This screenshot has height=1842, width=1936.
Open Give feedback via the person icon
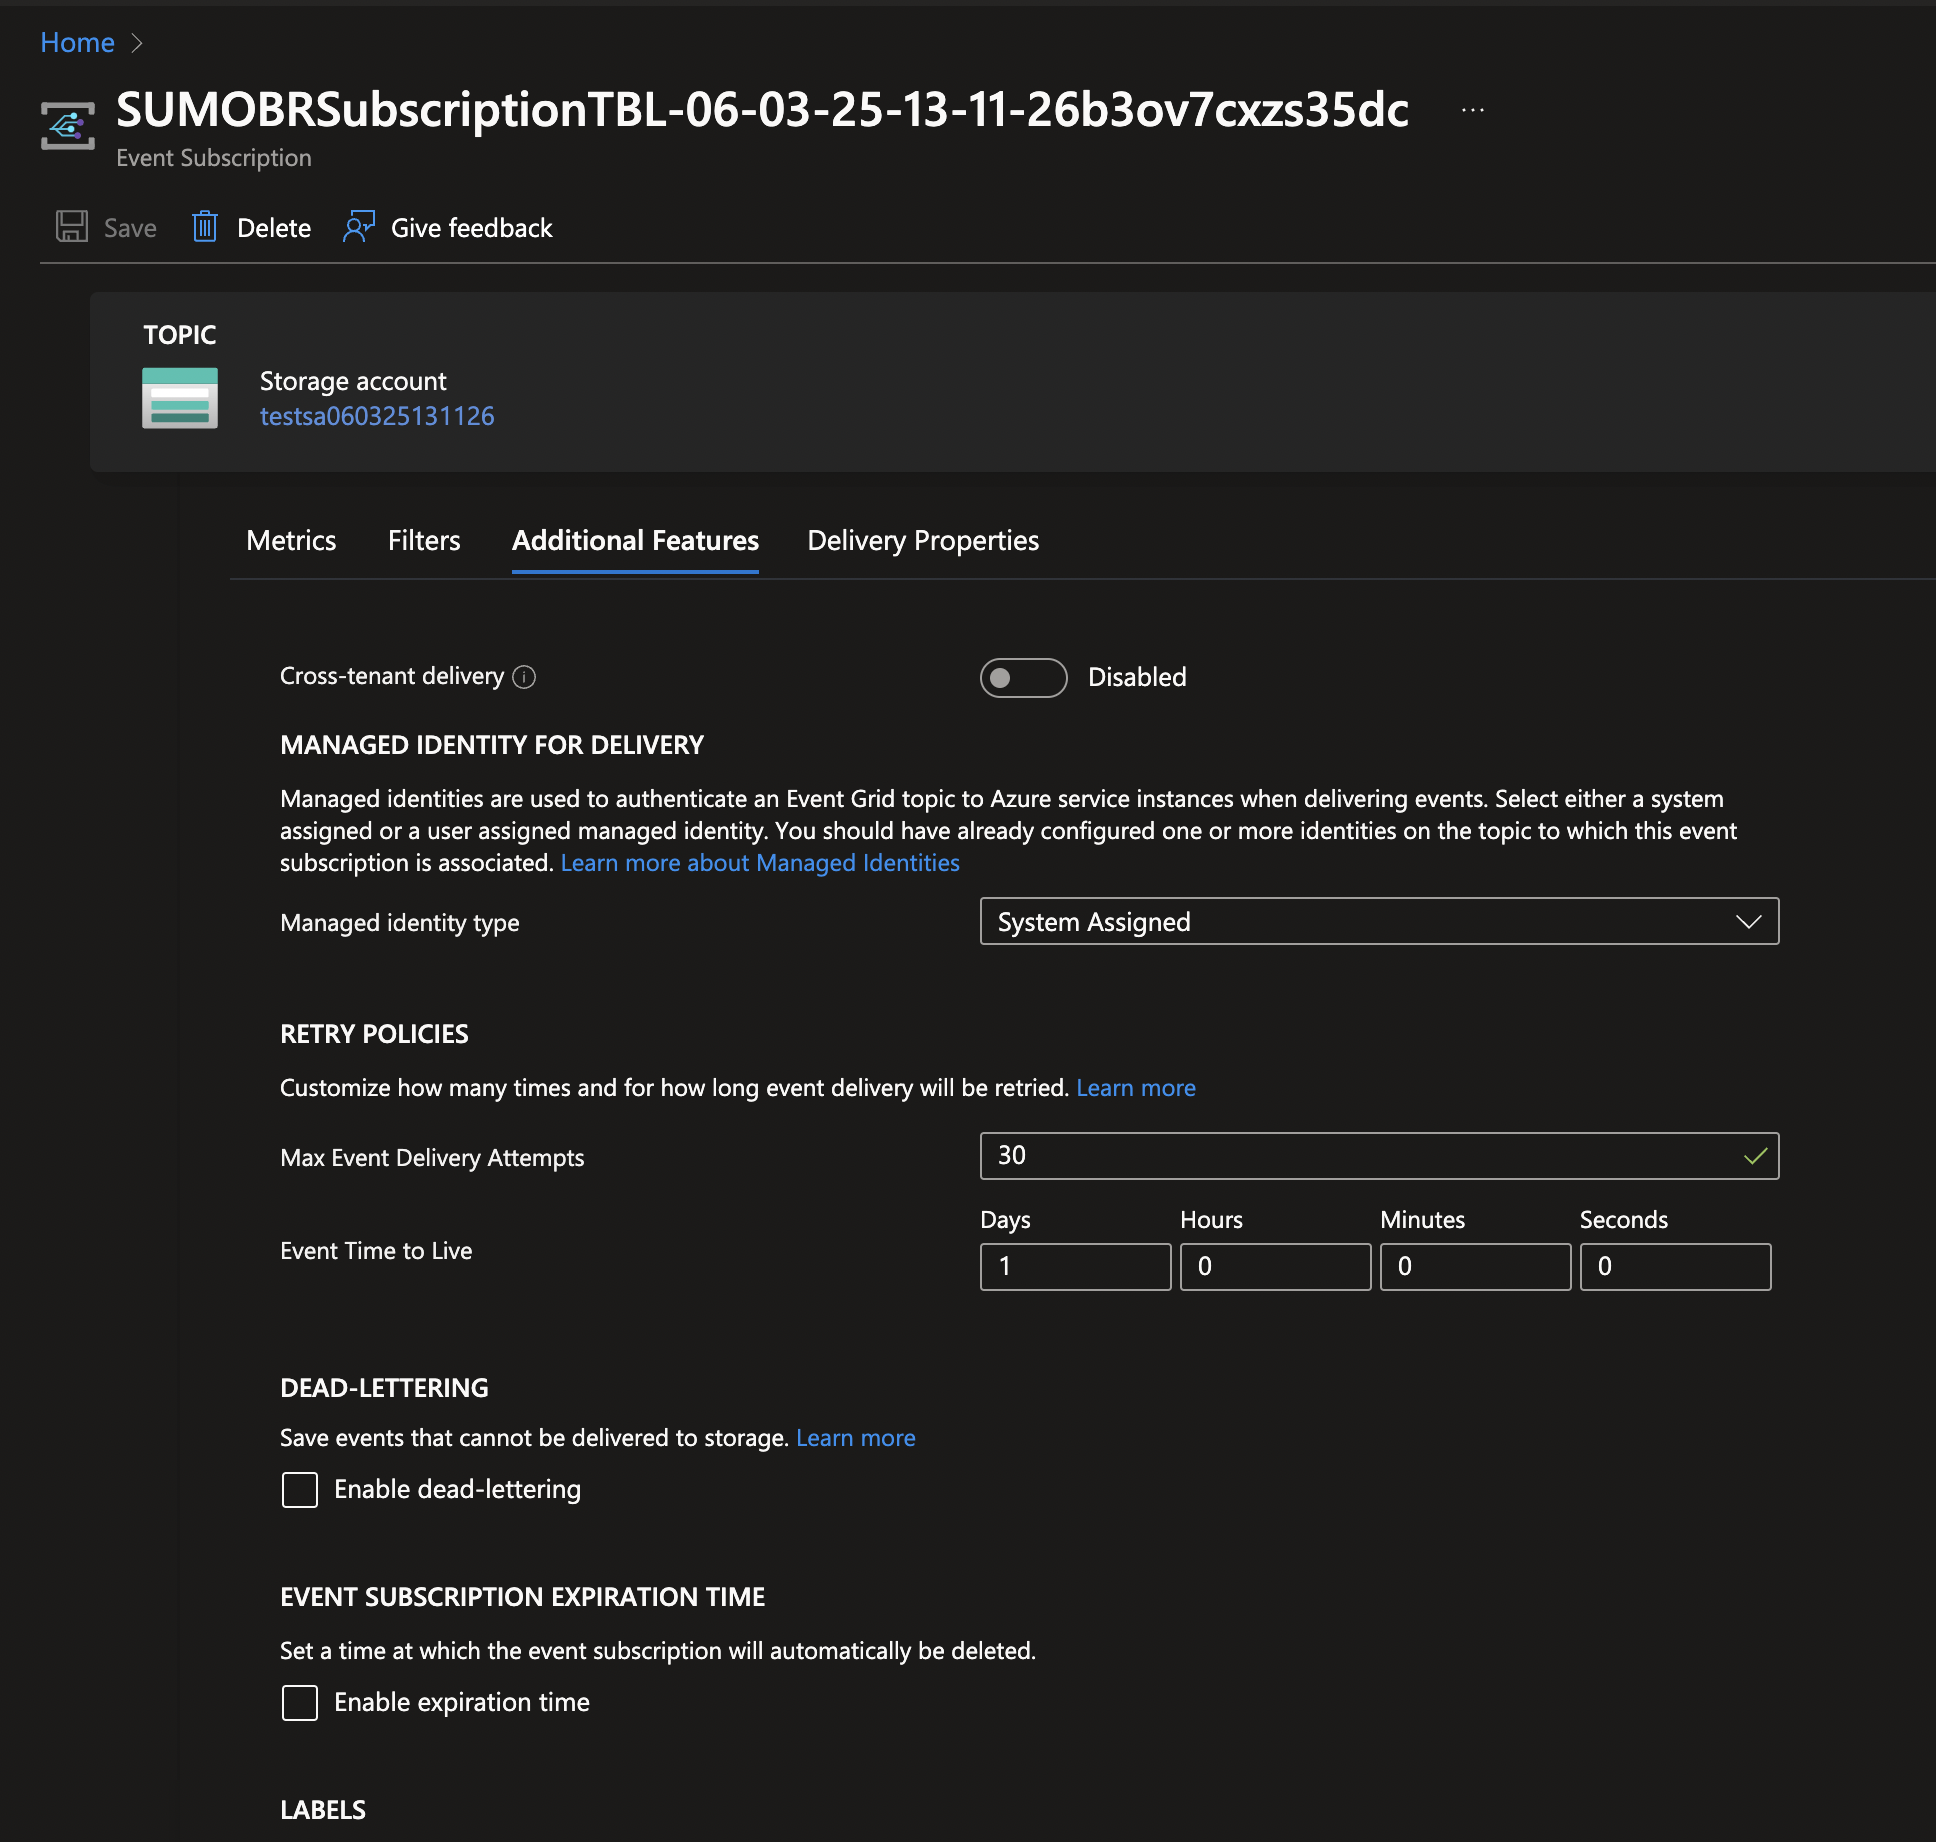tap(358, 227)
